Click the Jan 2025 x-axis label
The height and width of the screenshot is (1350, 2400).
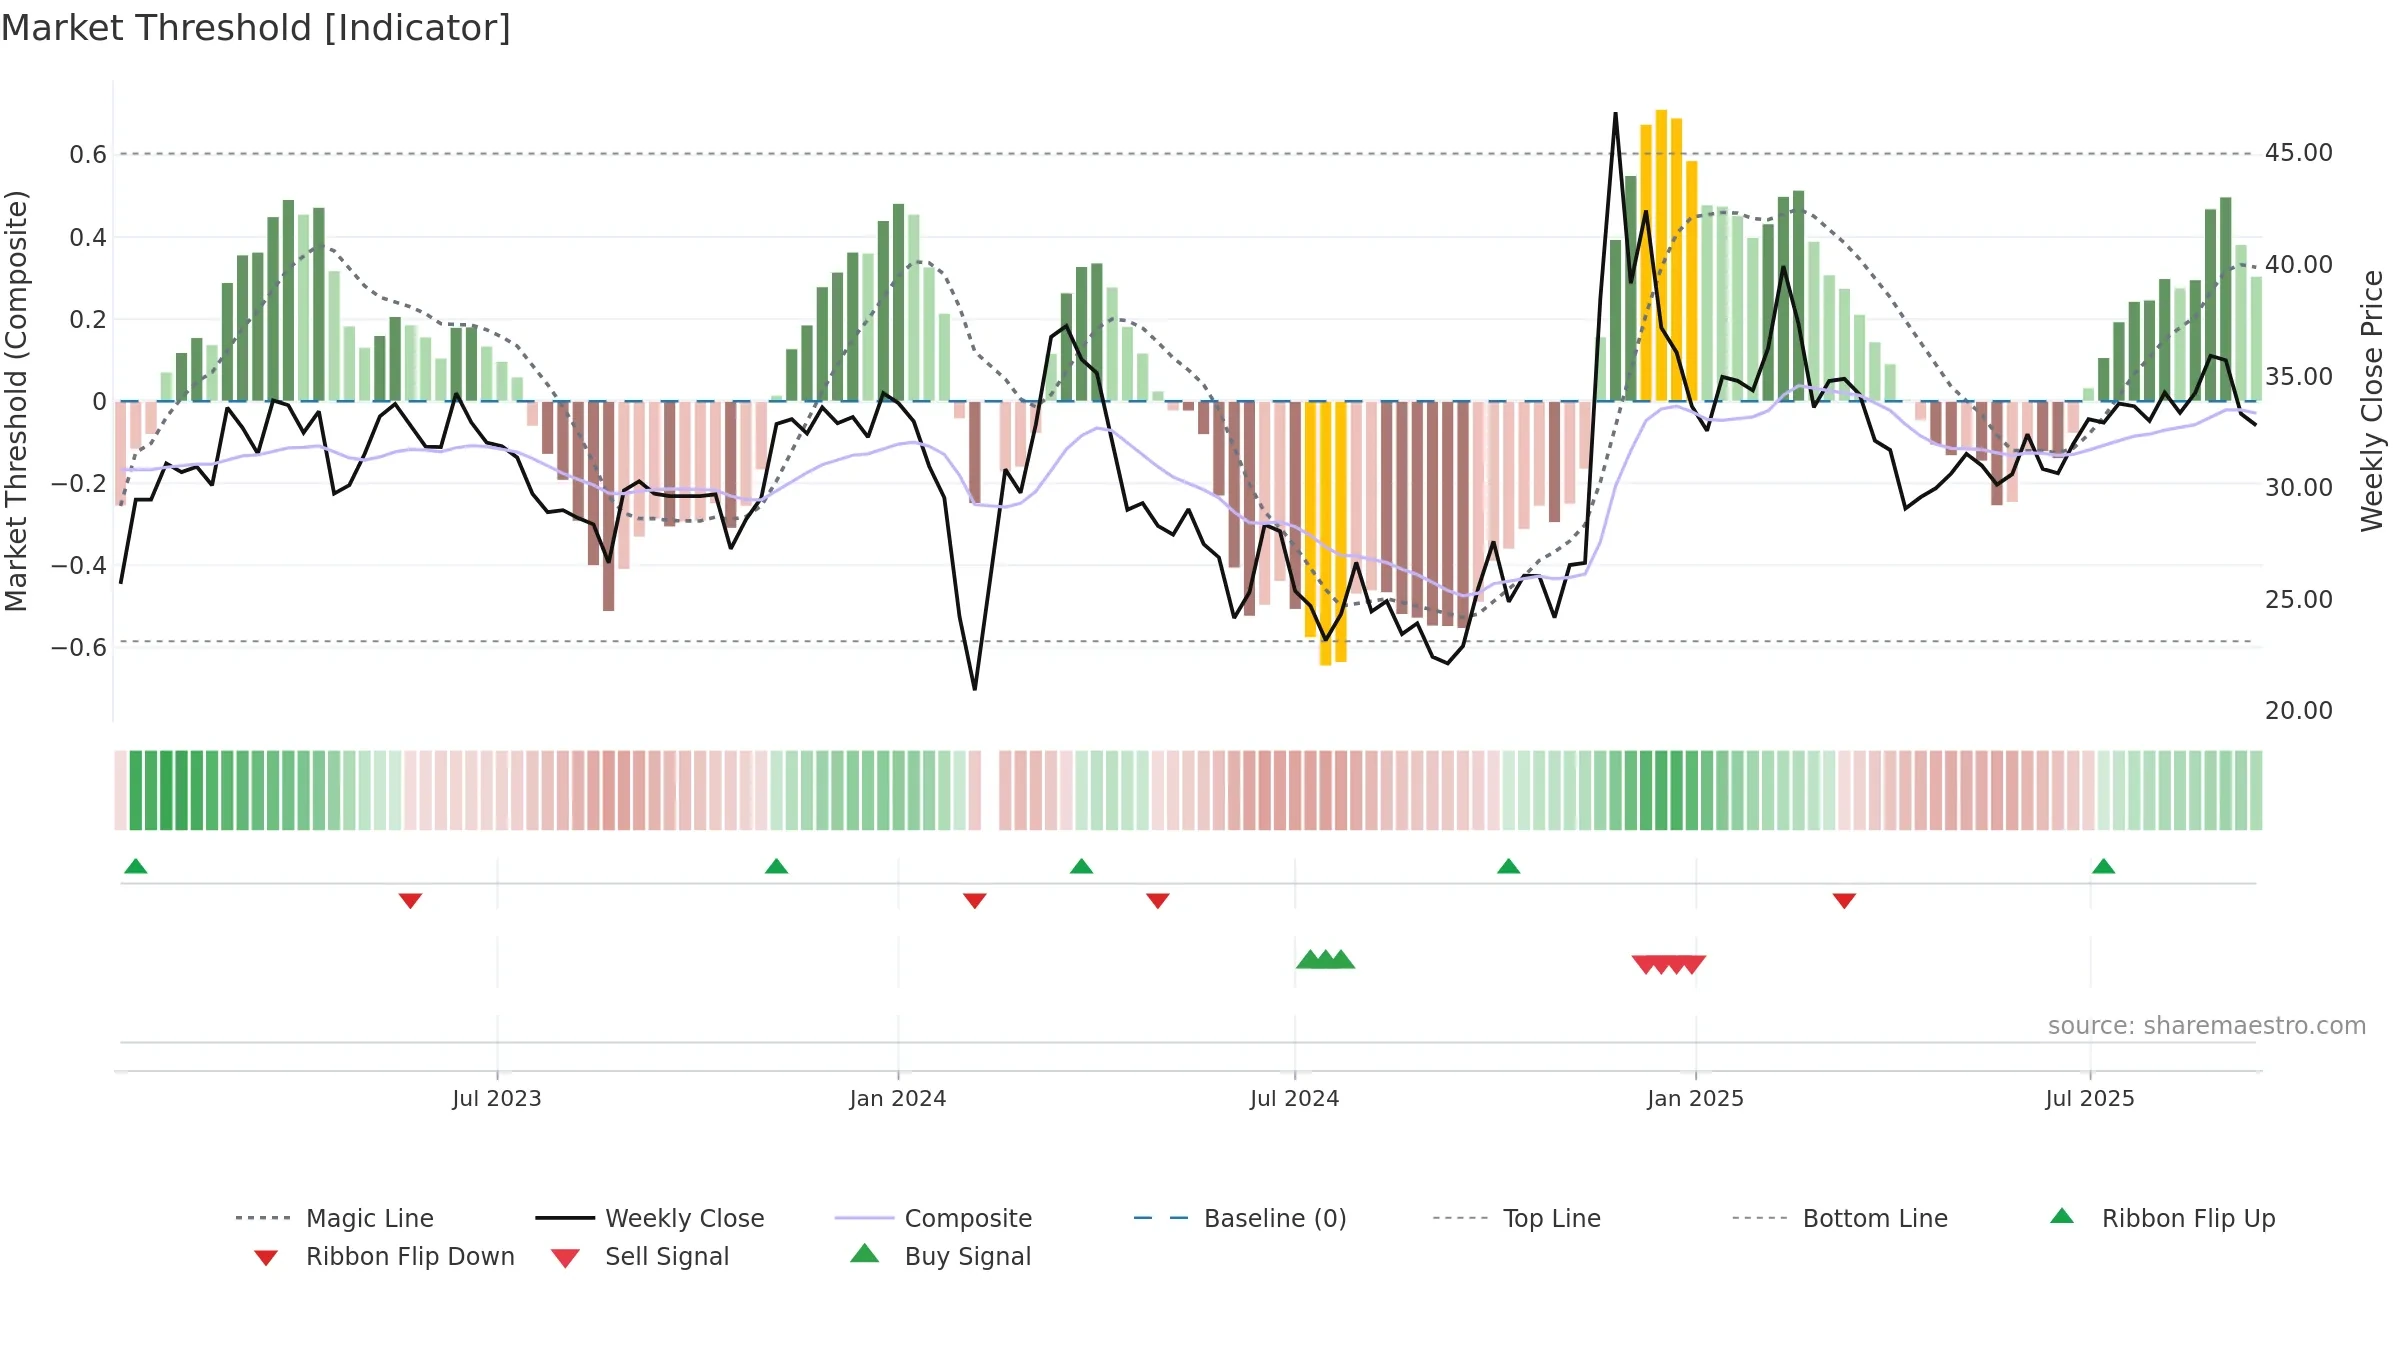(x=1695, y=1098)
